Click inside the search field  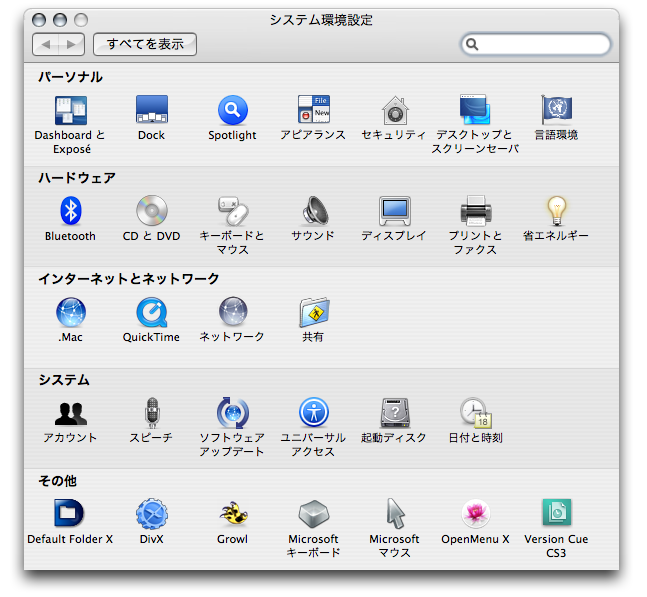(x=542, y=44)
